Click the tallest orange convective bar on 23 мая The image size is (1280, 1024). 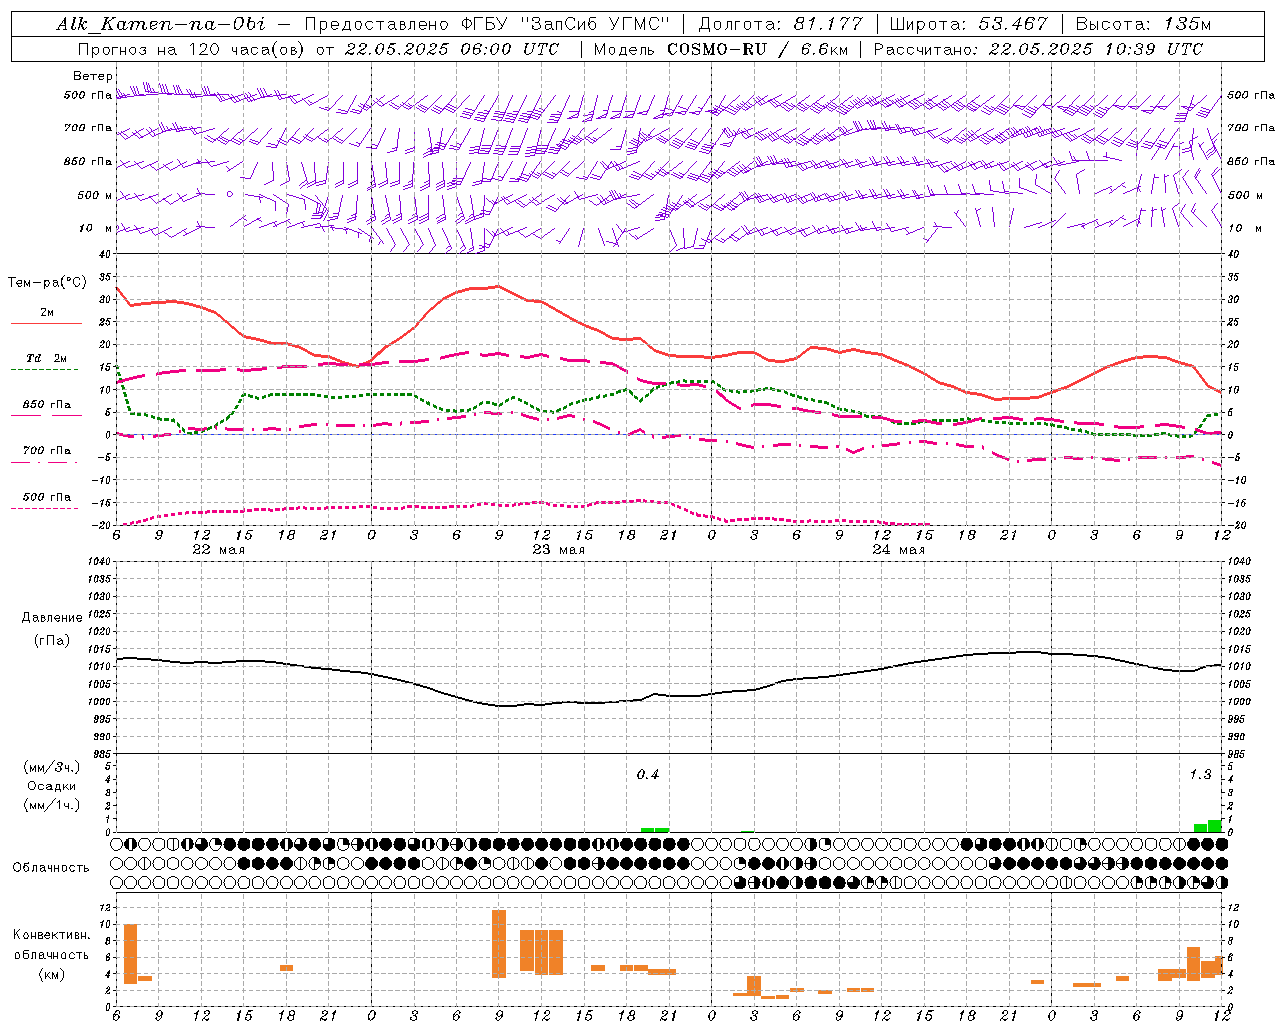click(x=499, y=944)
